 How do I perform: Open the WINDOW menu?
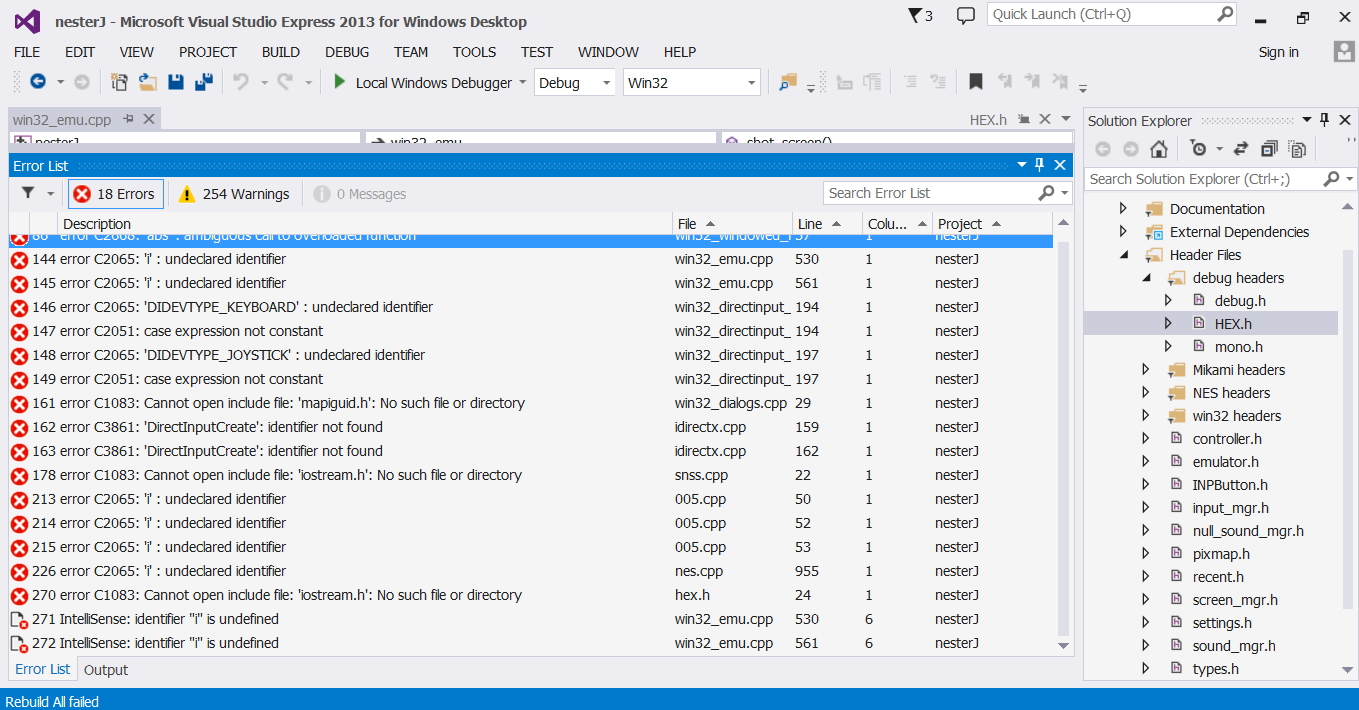pyautogui.click(x=608, y=52)
